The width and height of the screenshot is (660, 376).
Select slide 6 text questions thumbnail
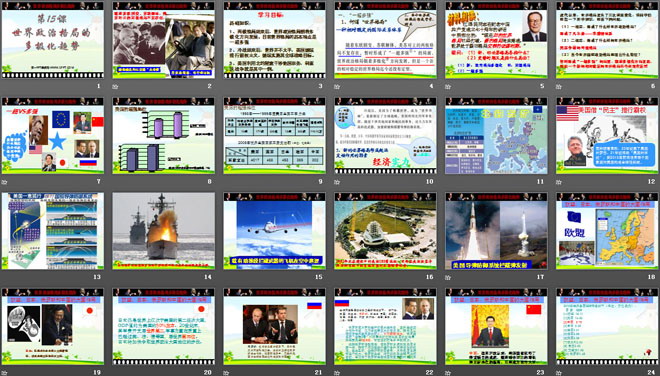(x=607, y=40)
